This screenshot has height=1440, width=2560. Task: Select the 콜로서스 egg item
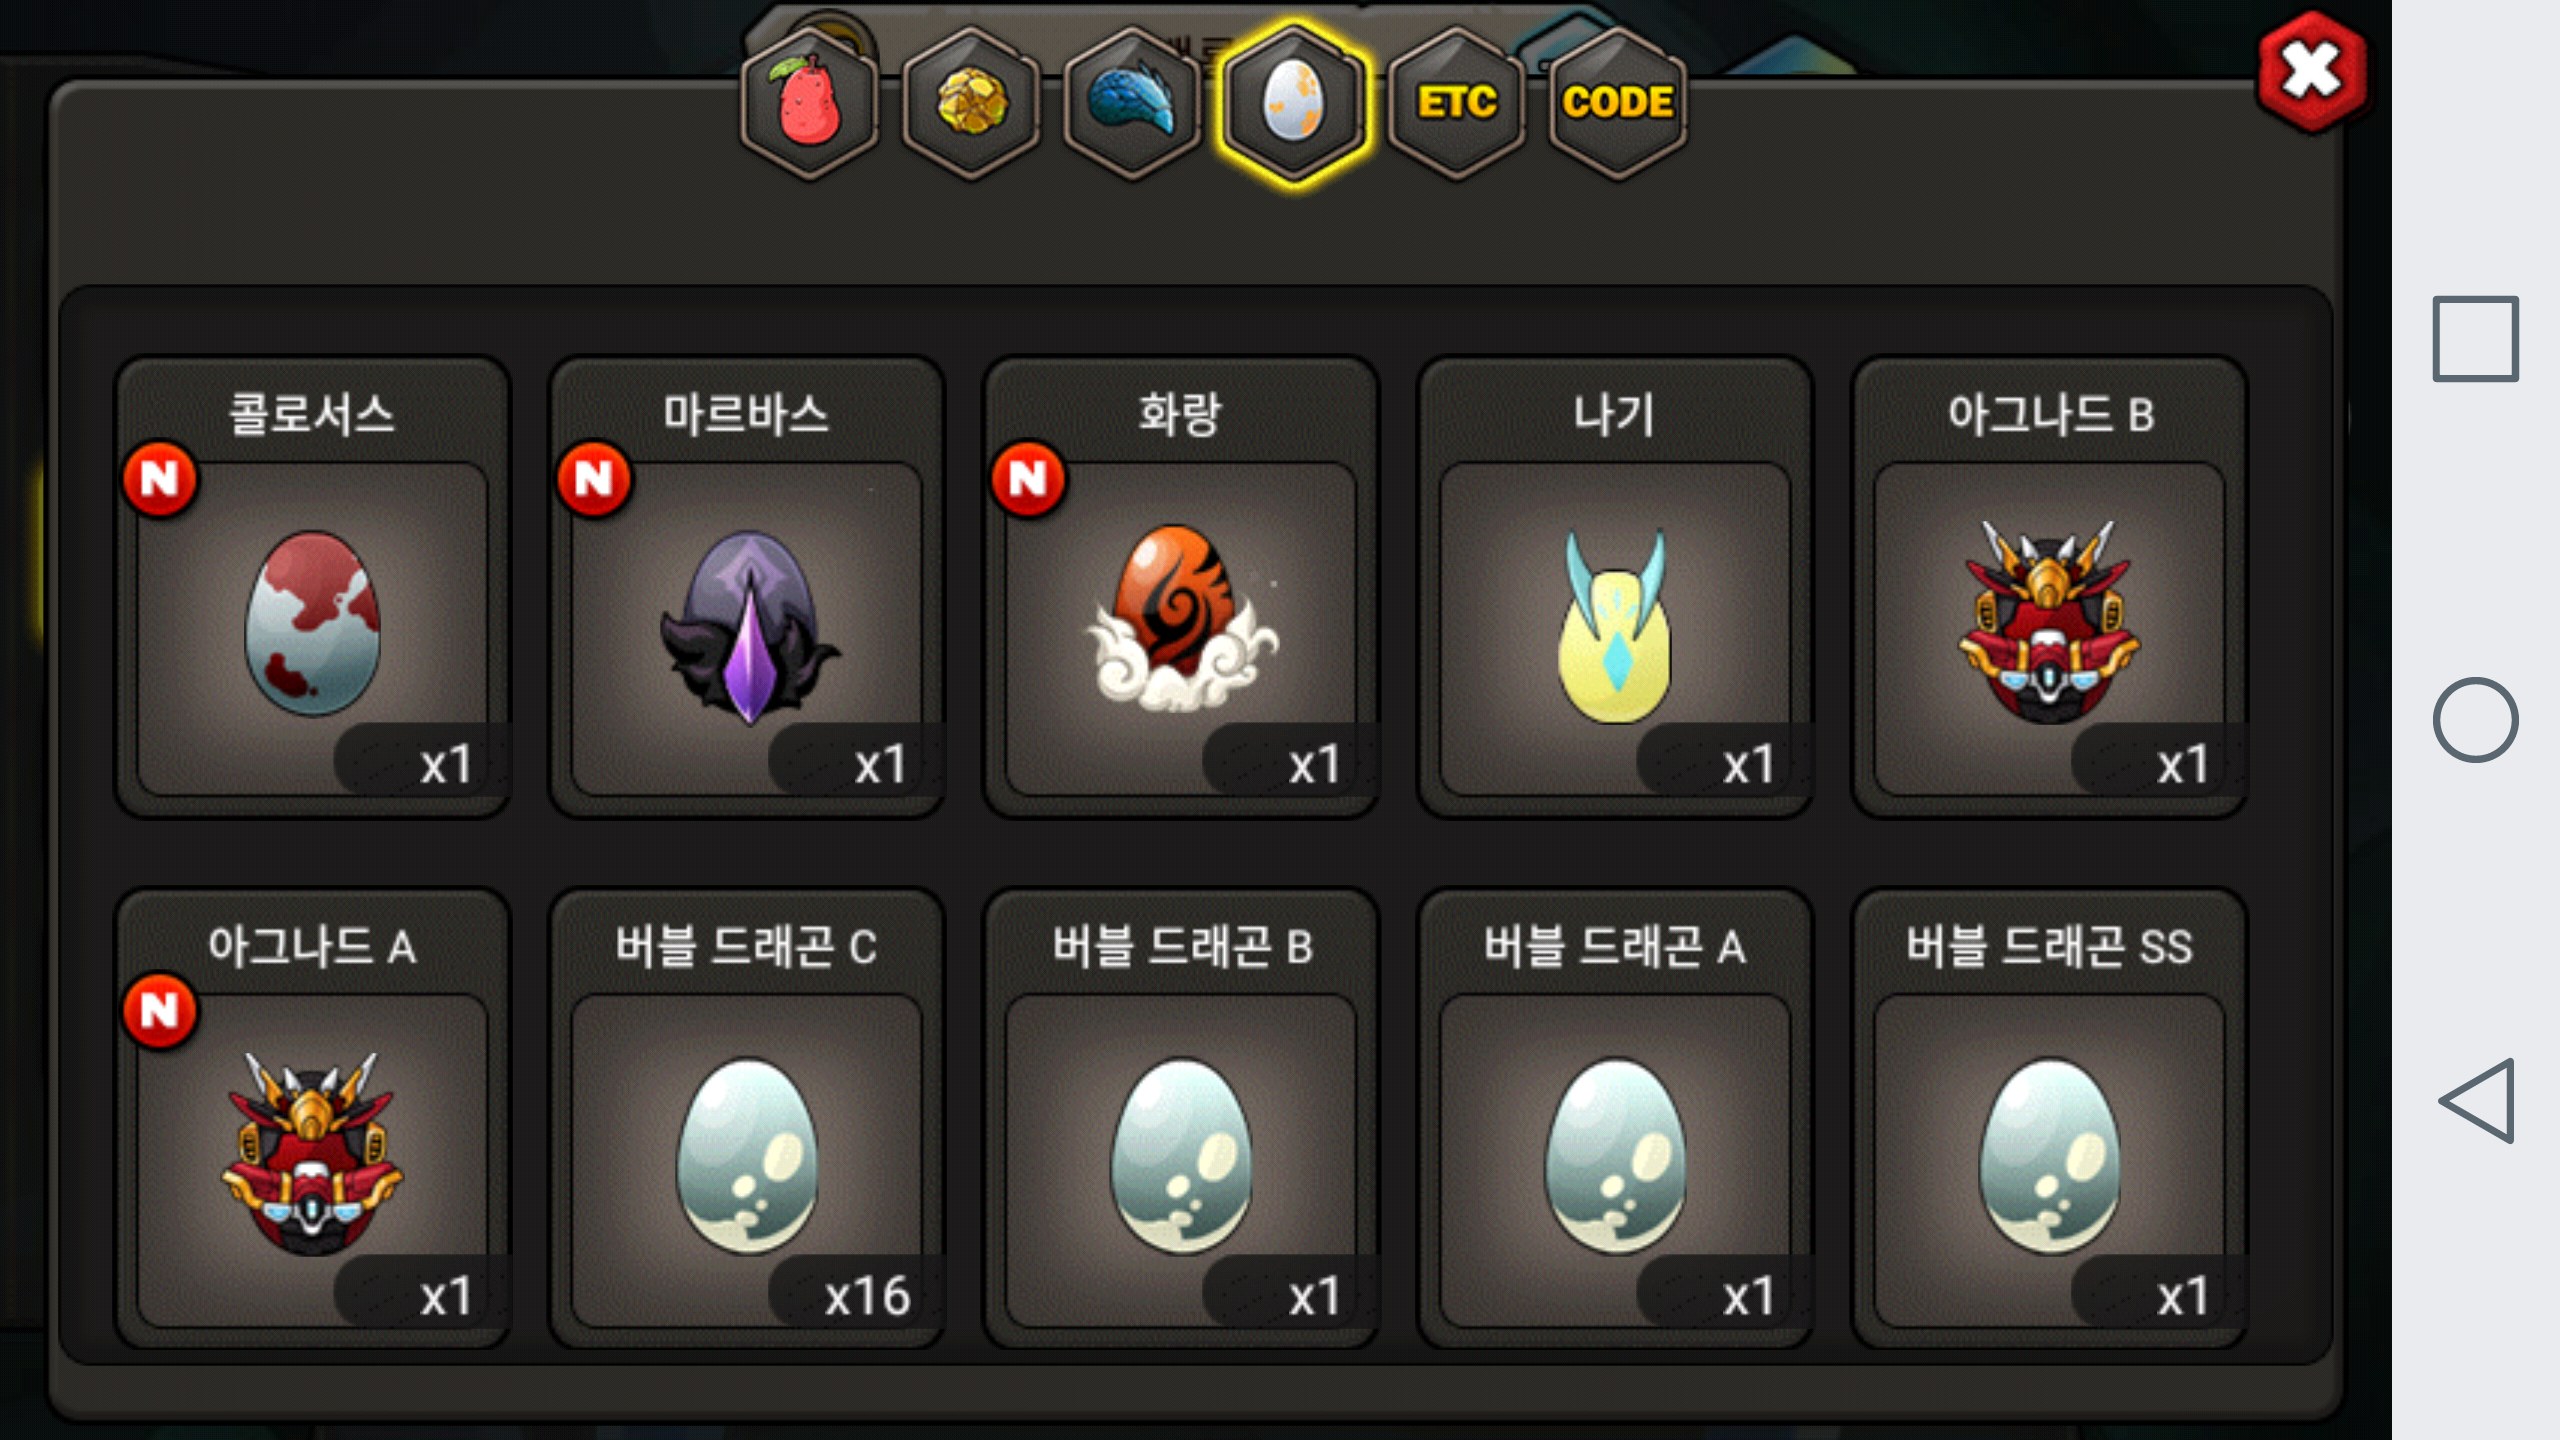pos(313,588)
